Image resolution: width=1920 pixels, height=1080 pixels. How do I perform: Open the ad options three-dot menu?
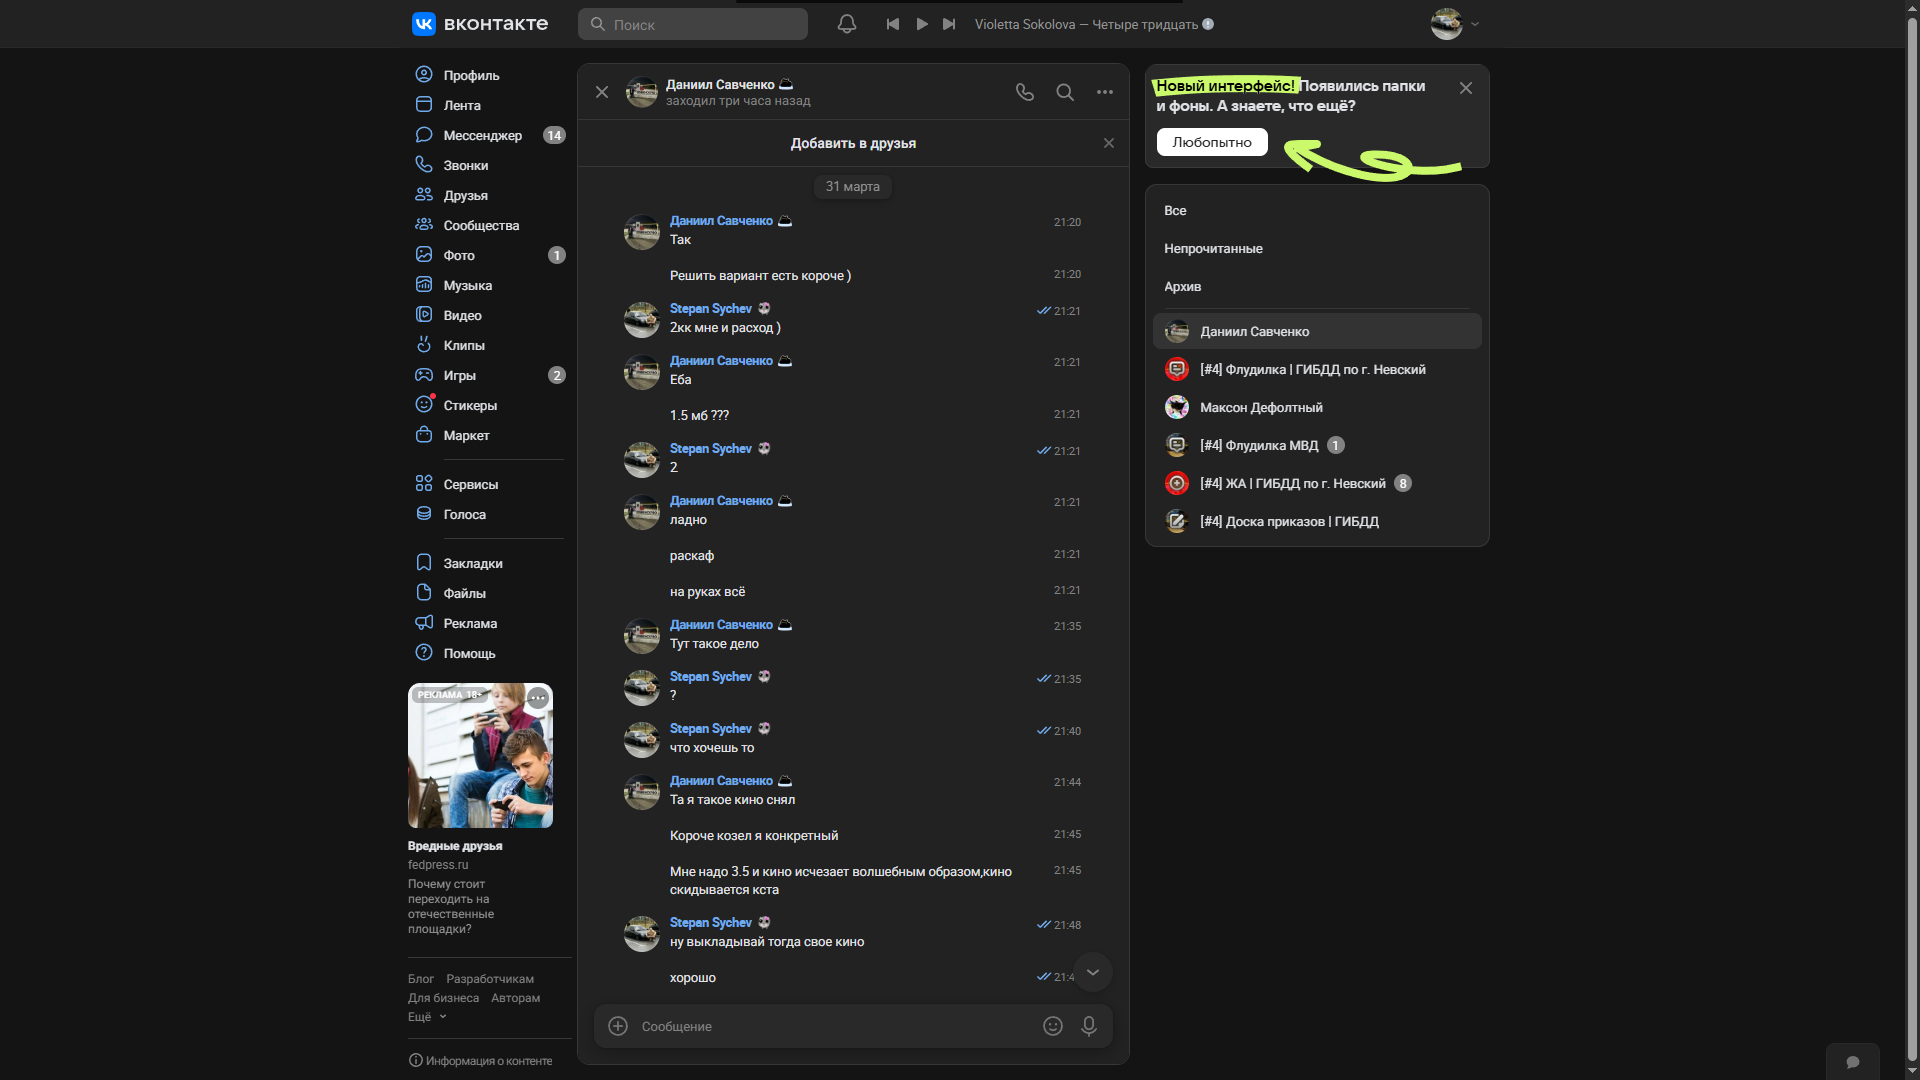click(538, 698)
